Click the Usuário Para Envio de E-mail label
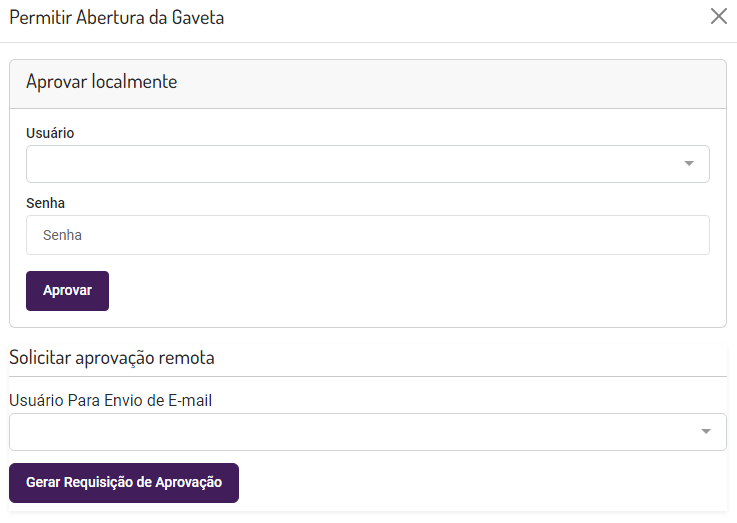 click(x=111, y=400)
